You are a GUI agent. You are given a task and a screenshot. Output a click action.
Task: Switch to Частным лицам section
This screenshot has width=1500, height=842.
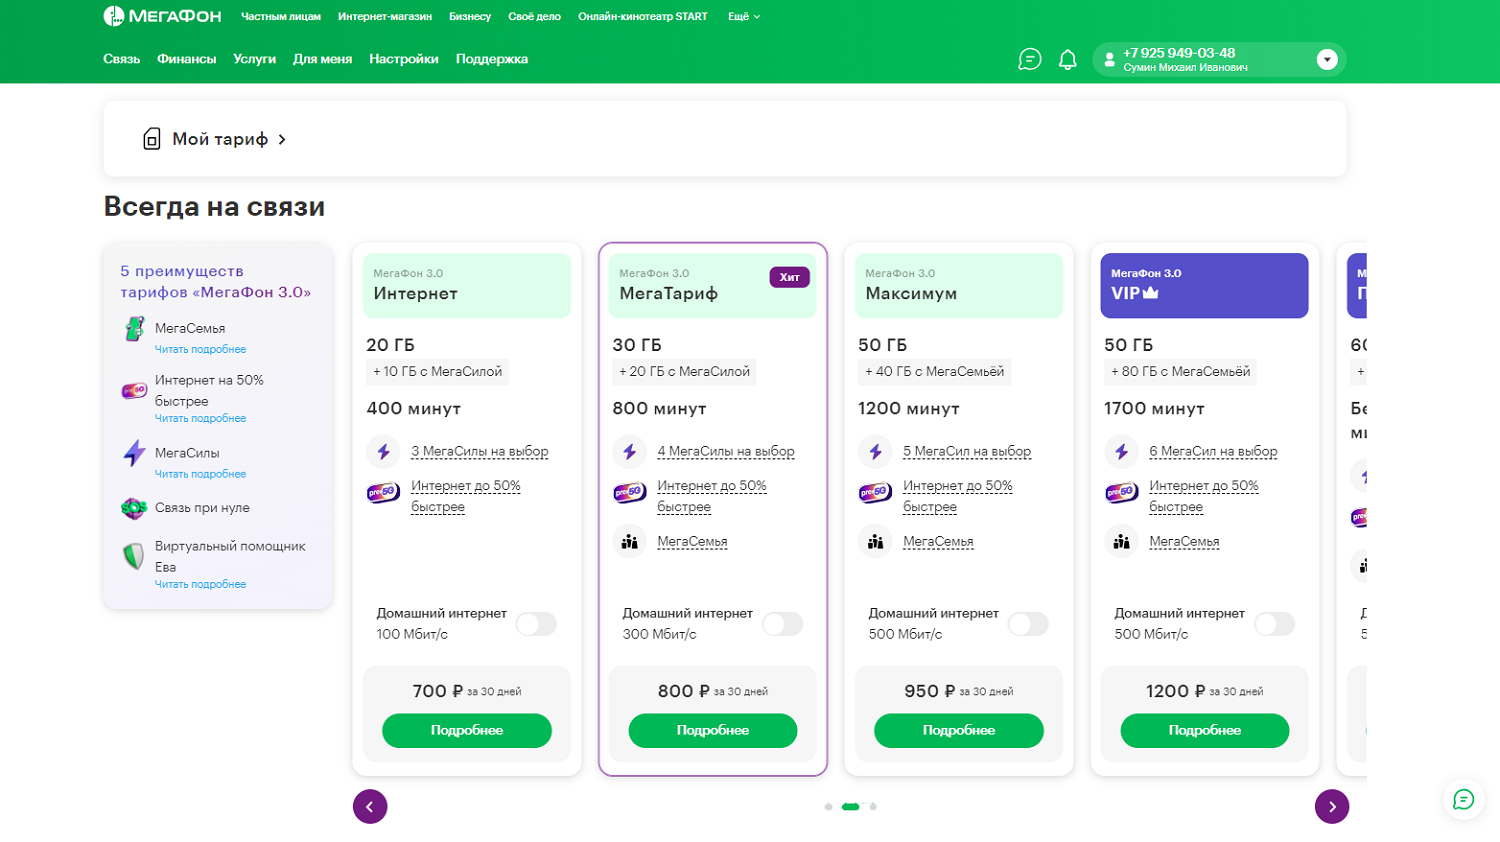(281, 17)
